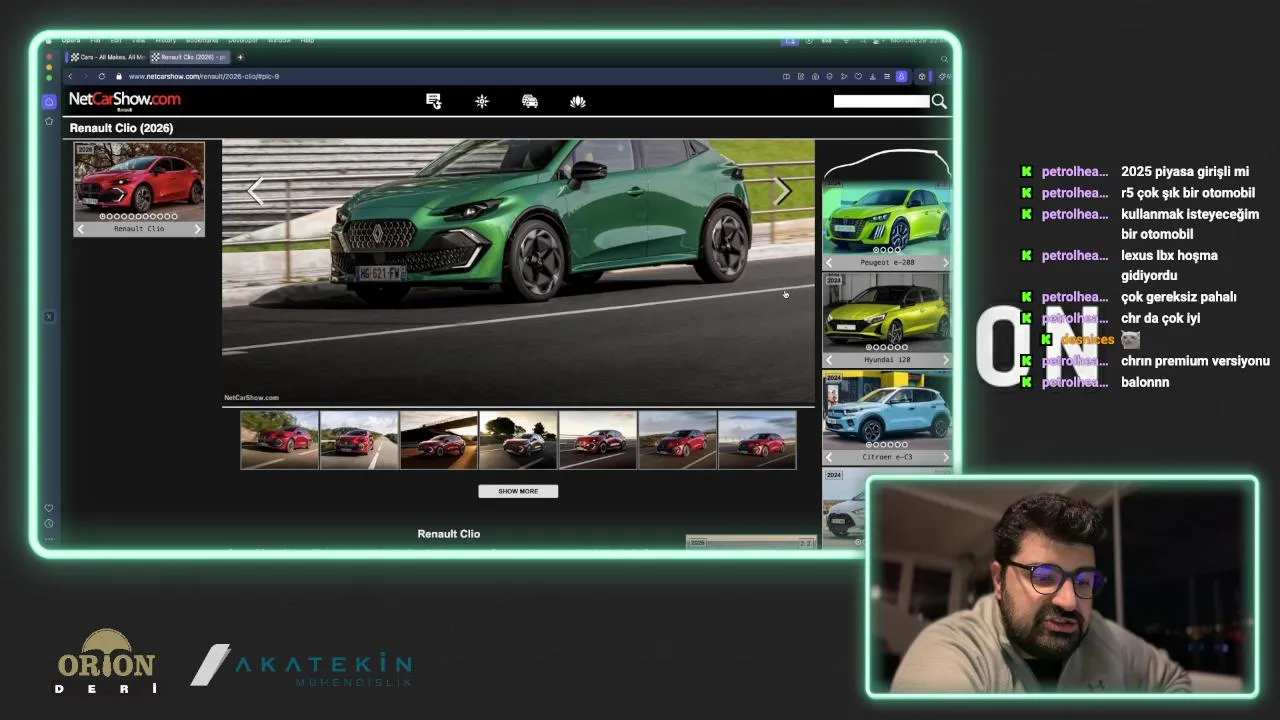This screenshot has width=1280, height=720.
Task: Select the second thumbnail in the photo strip
Action: coord(359,440)
